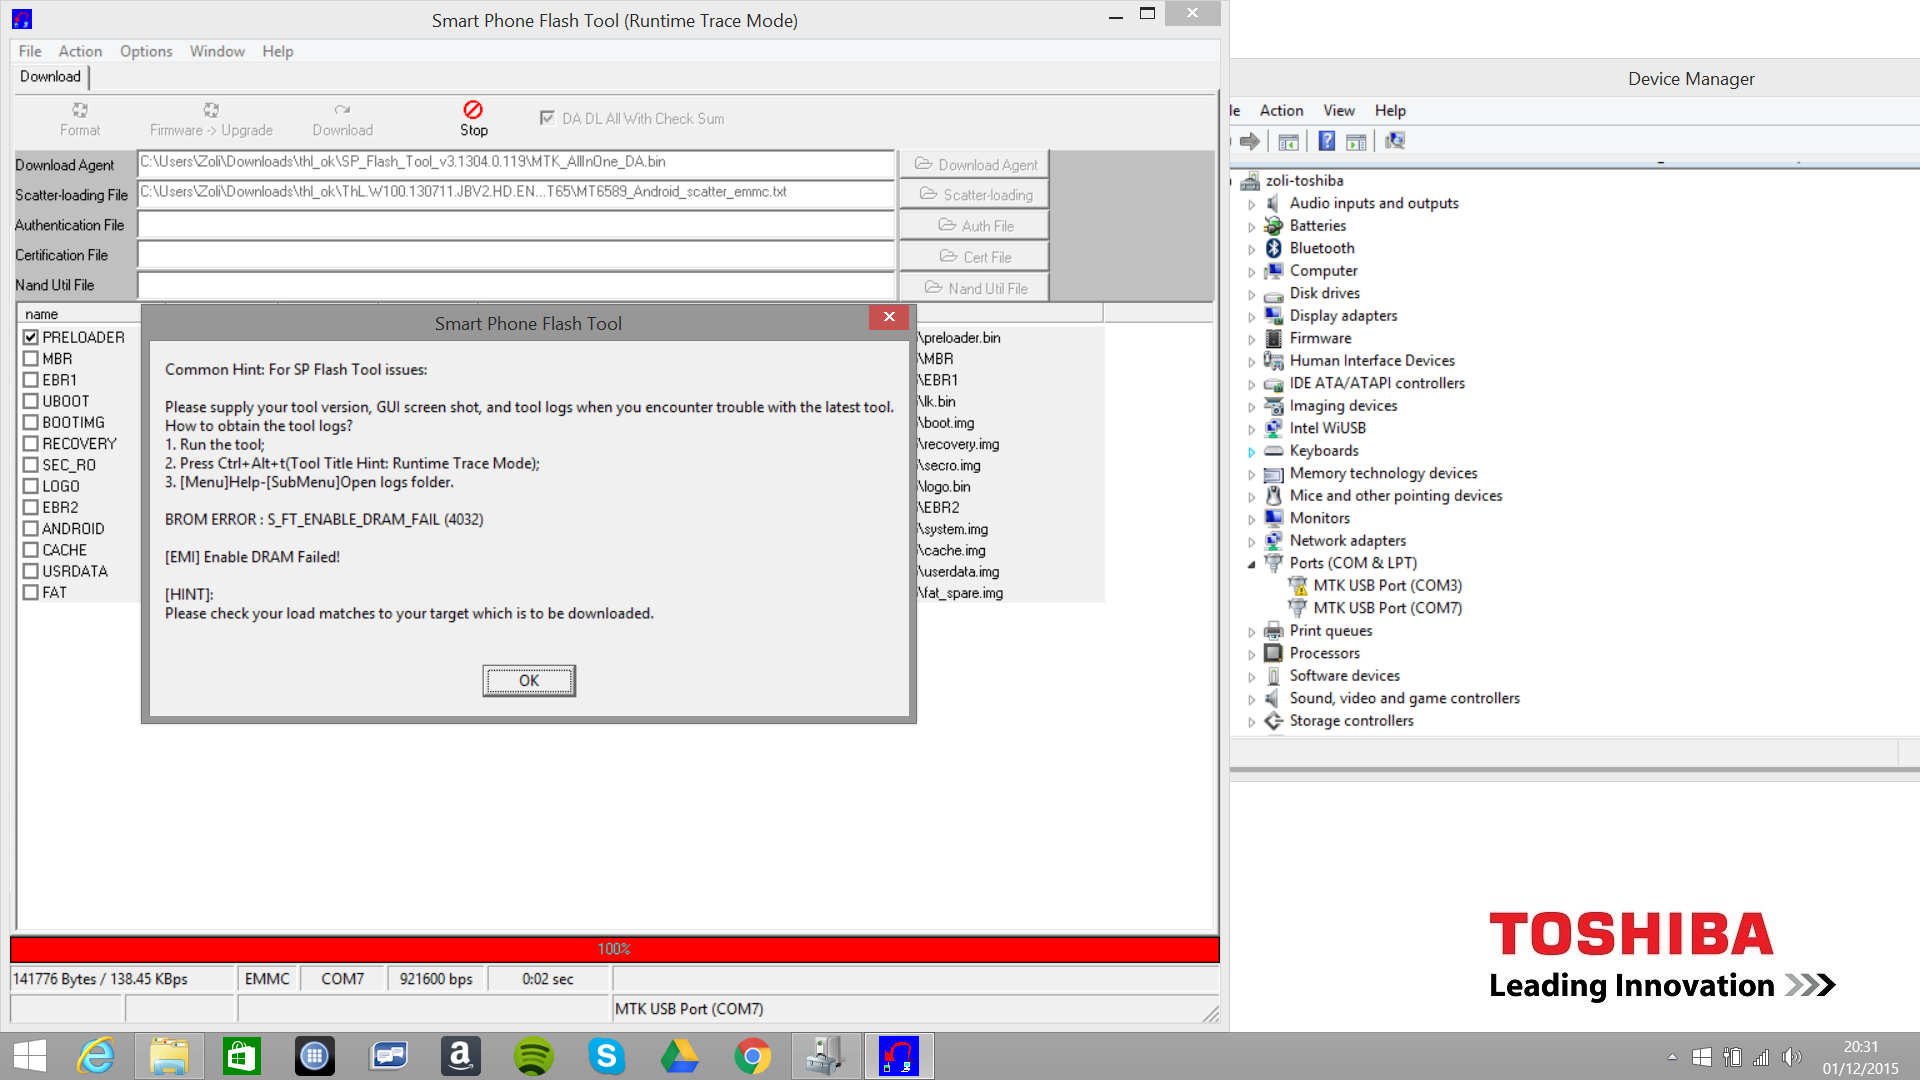Click the Download Agent path field

pos(516,162)
